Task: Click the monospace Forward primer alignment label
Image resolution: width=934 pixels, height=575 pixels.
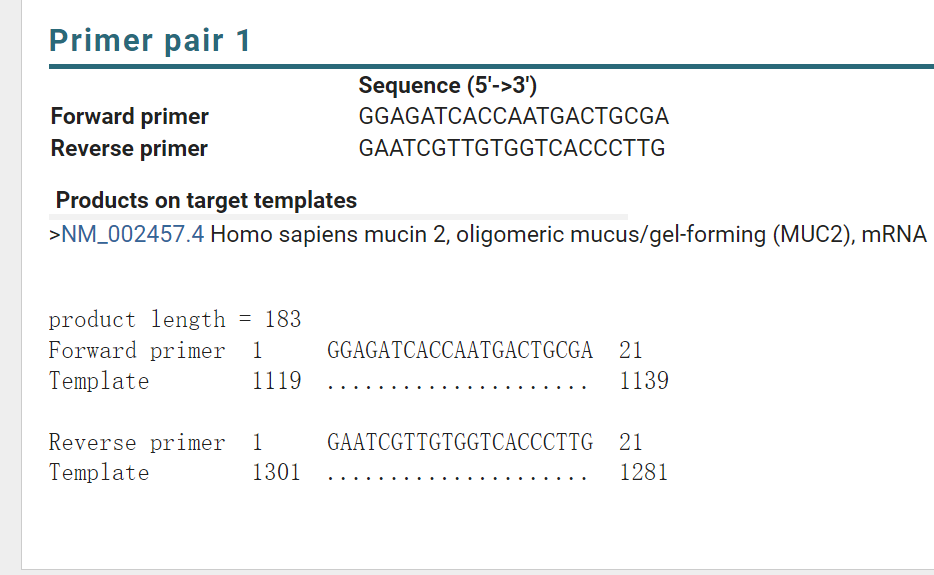Action: [x=137, y=351]
